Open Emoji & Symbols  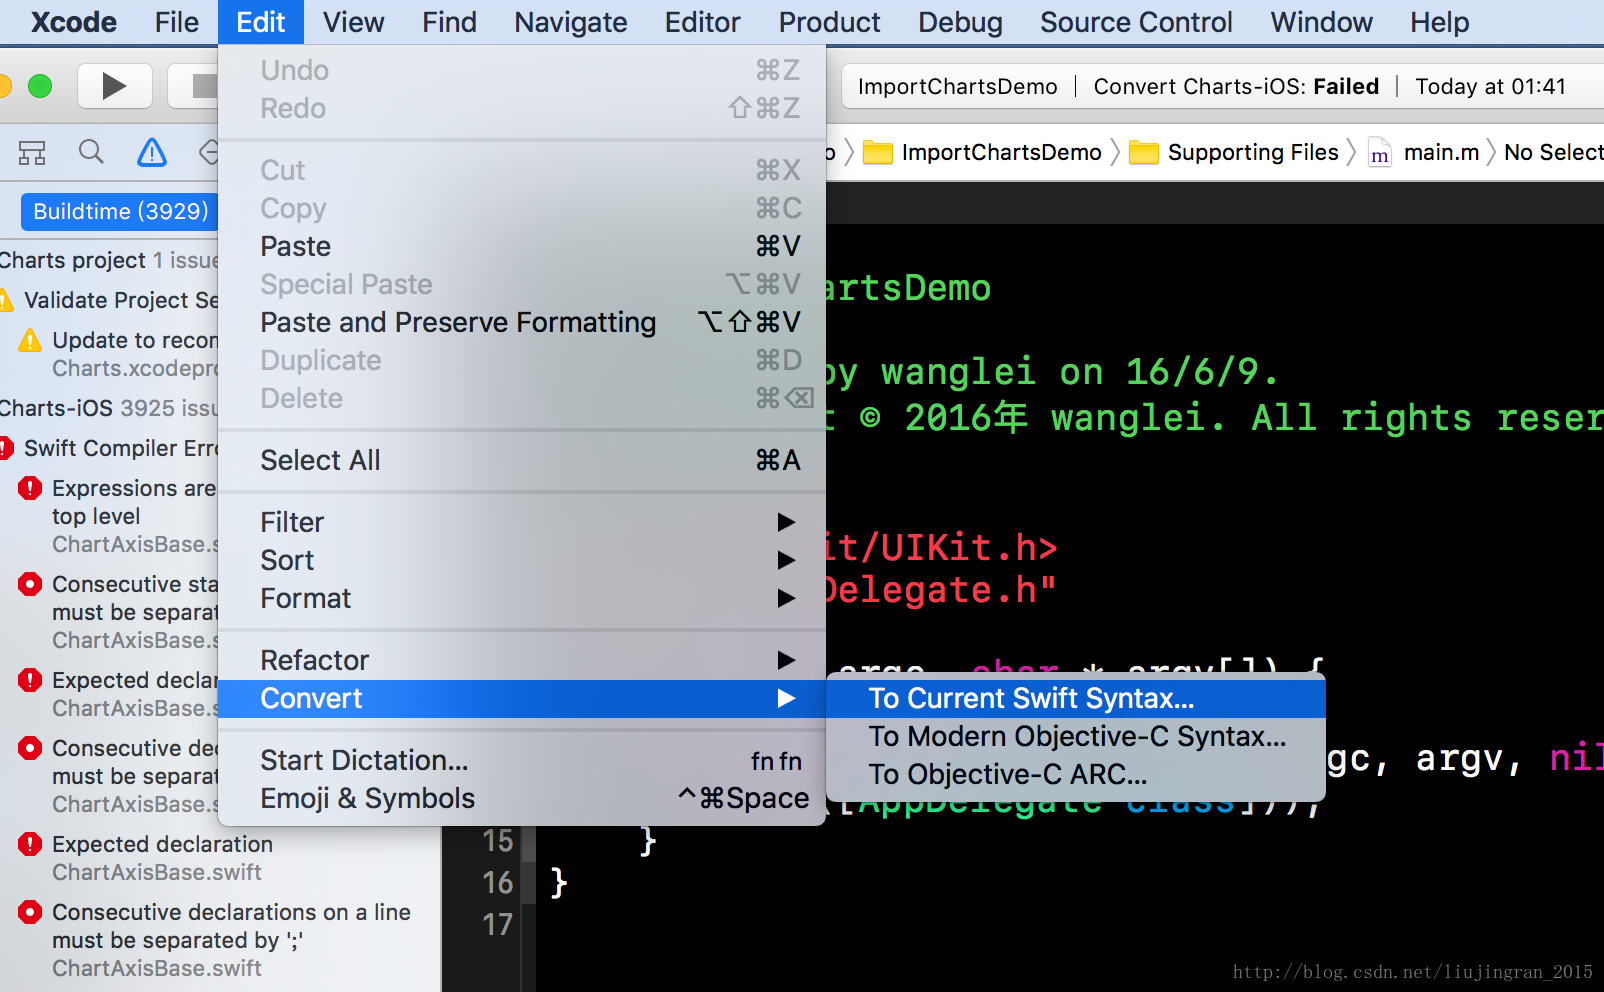(x=522, y=798)
